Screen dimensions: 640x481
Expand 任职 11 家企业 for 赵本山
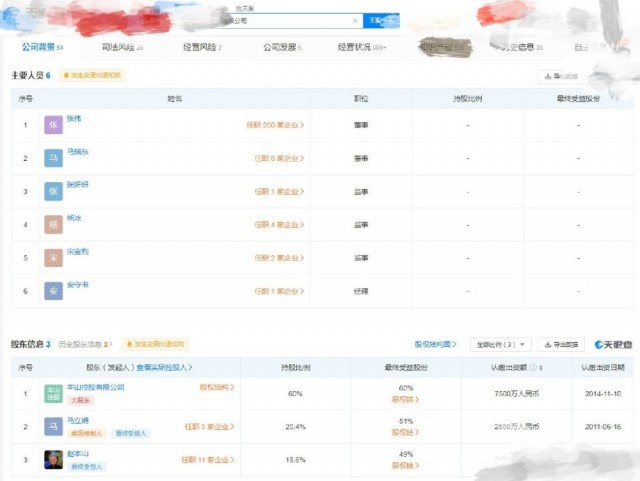click(208, 460)
